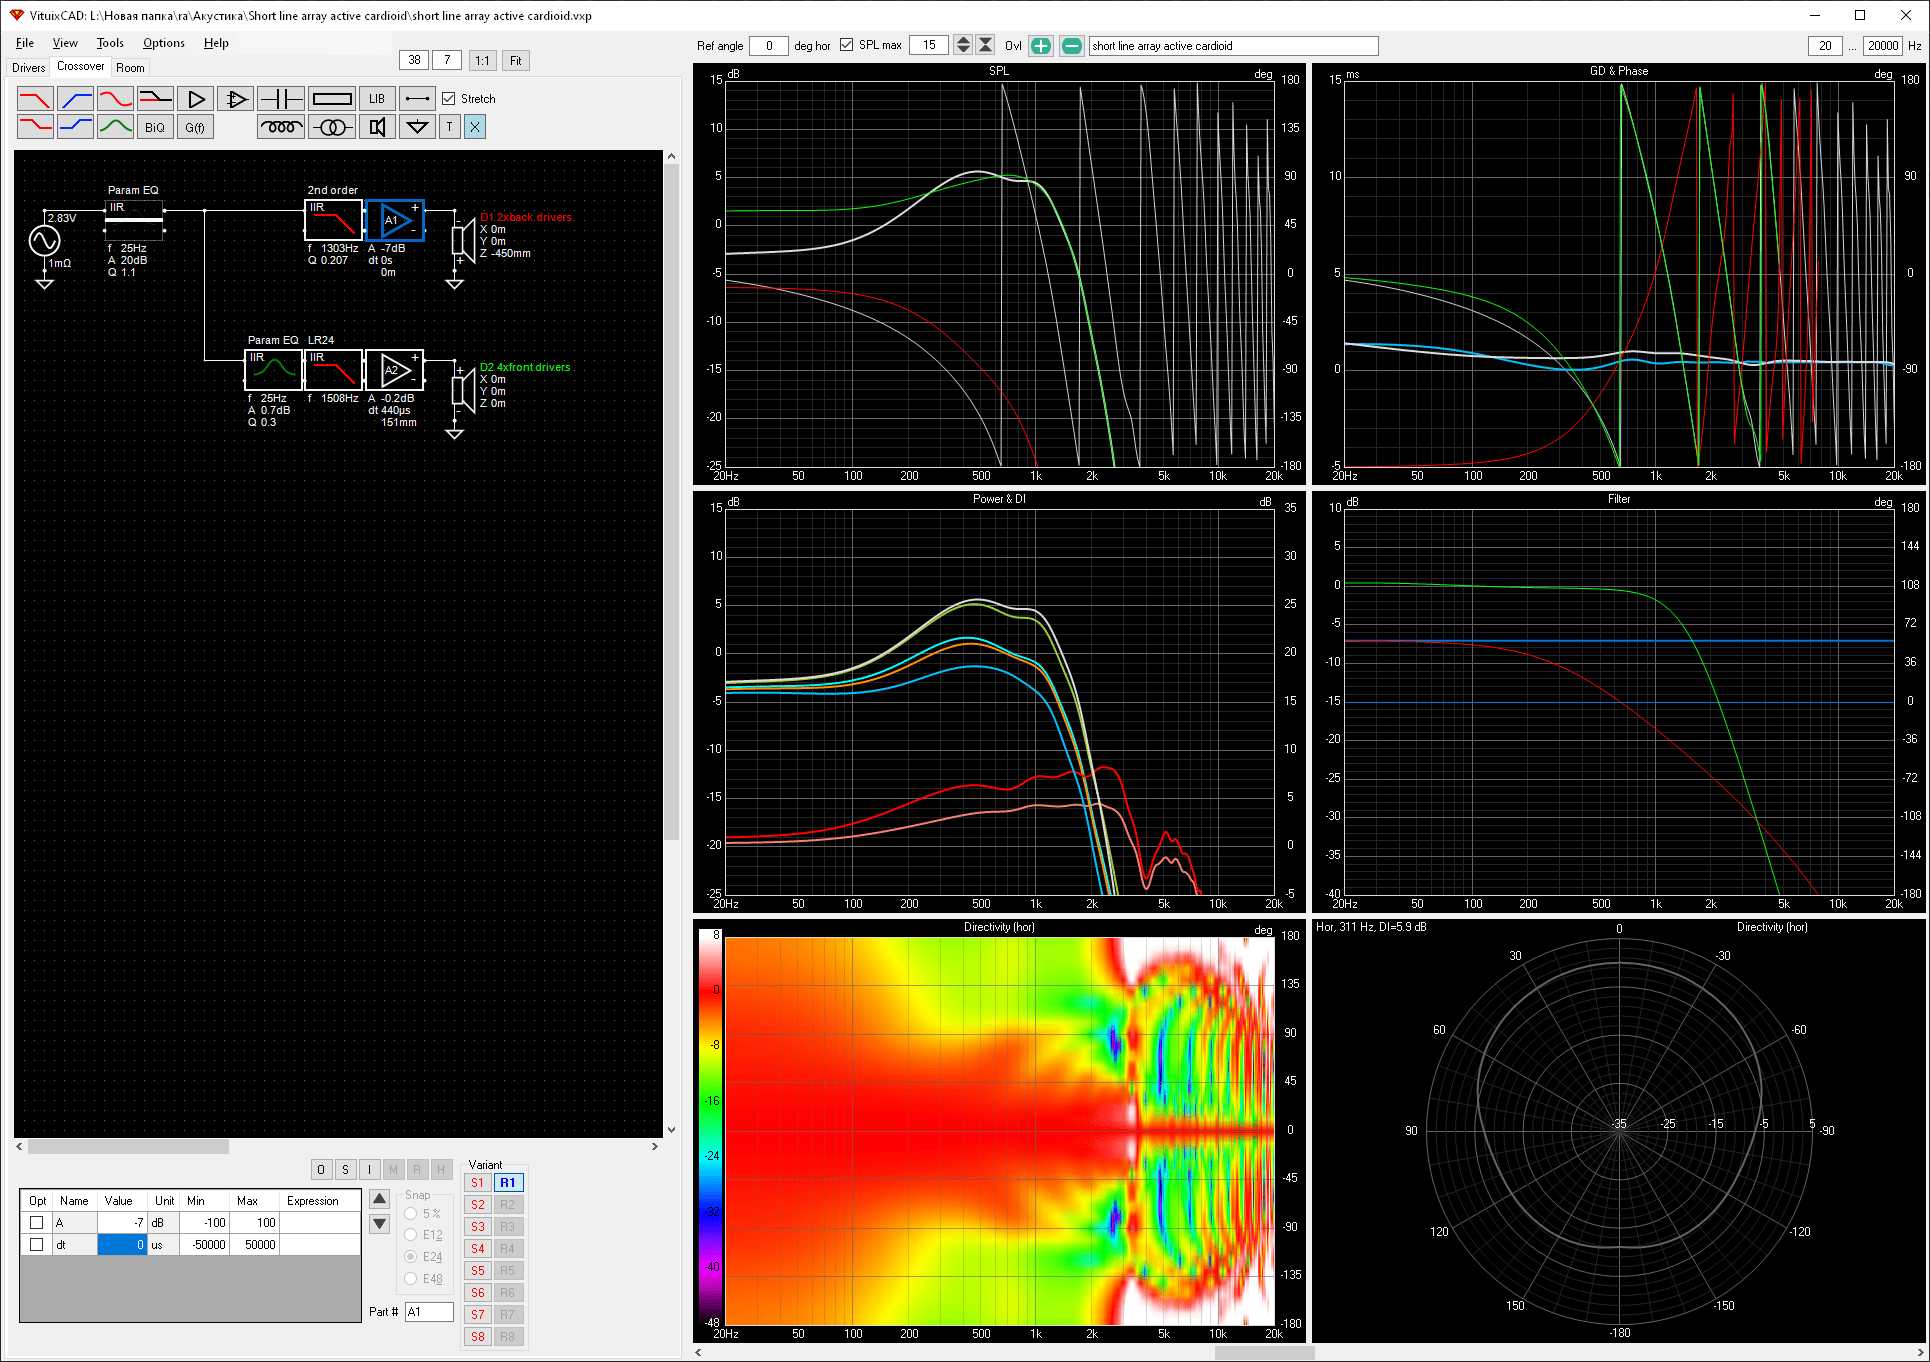Select variant S2 button

[478, 1205]
